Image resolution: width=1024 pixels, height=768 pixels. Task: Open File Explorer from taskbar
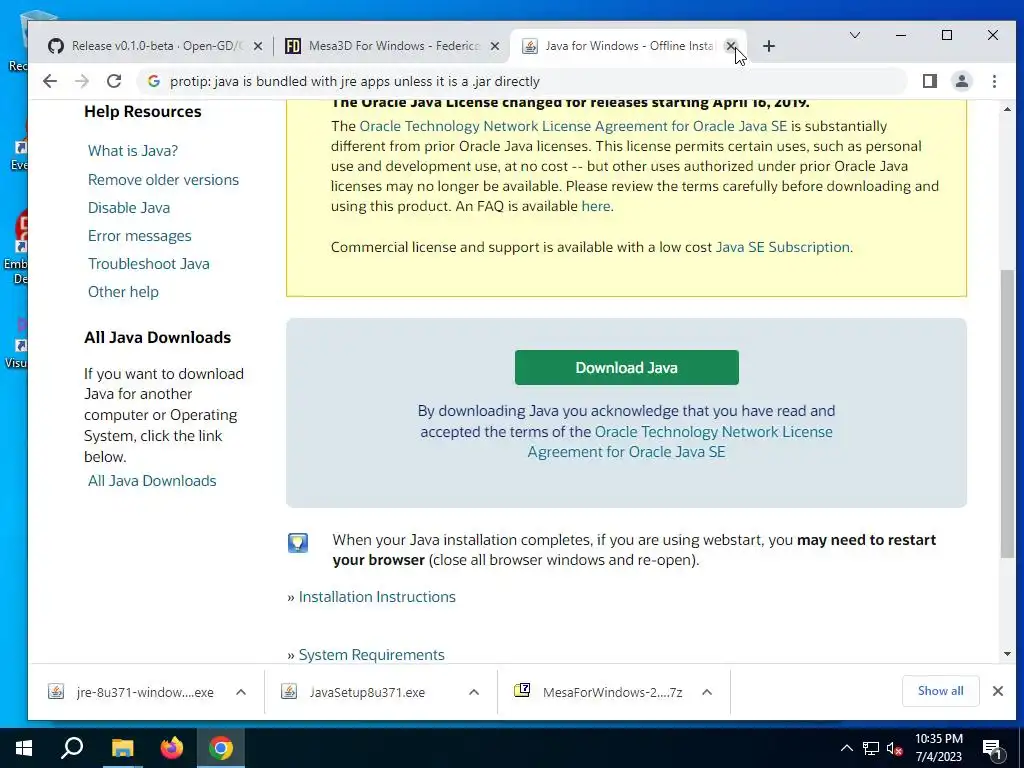pyautogui.click(x=122, y=748)
